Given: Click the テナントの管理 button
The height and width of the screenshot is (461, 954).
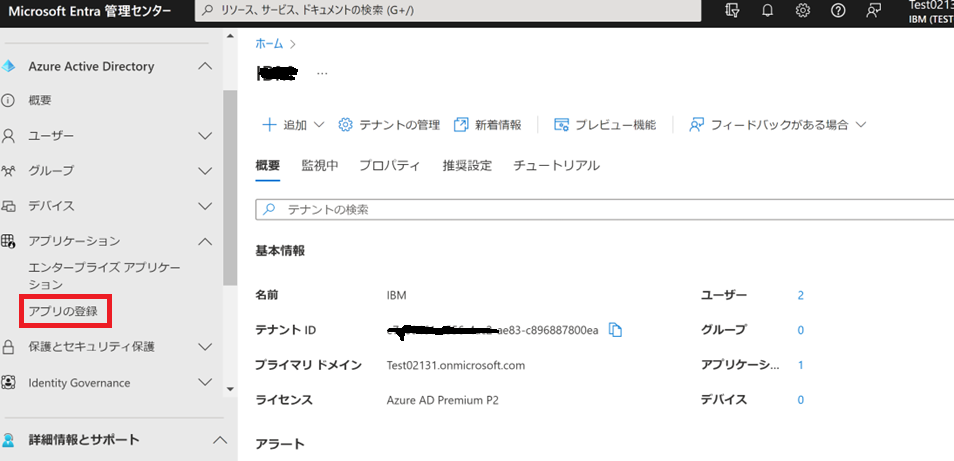Looking at the screenshot, I should [x=389, y=125].
